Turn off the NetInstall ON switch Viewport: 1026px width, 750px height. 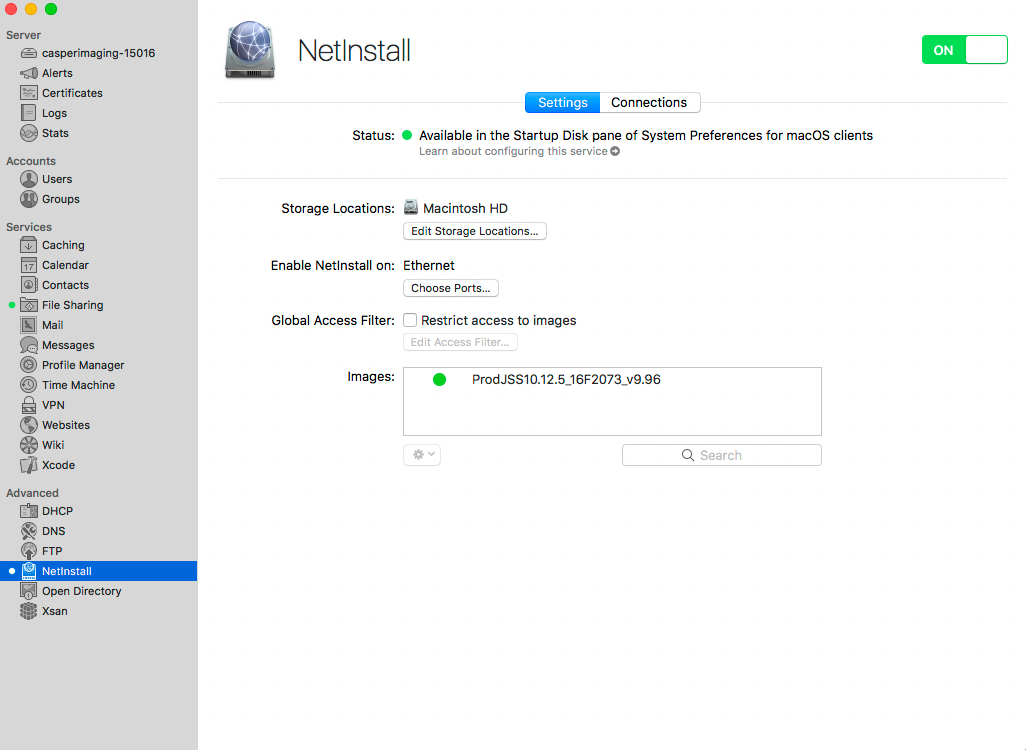click(964, 50)
